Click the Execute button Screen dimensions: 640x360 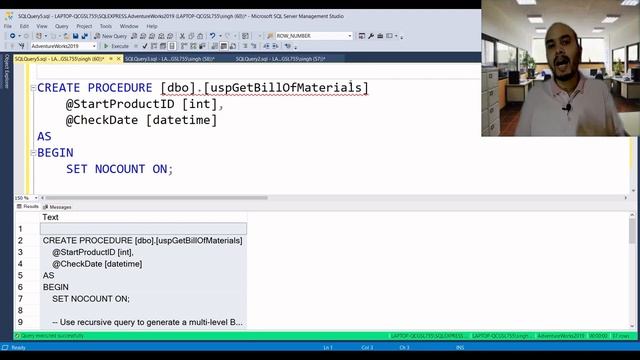click(x=116, y=46)
